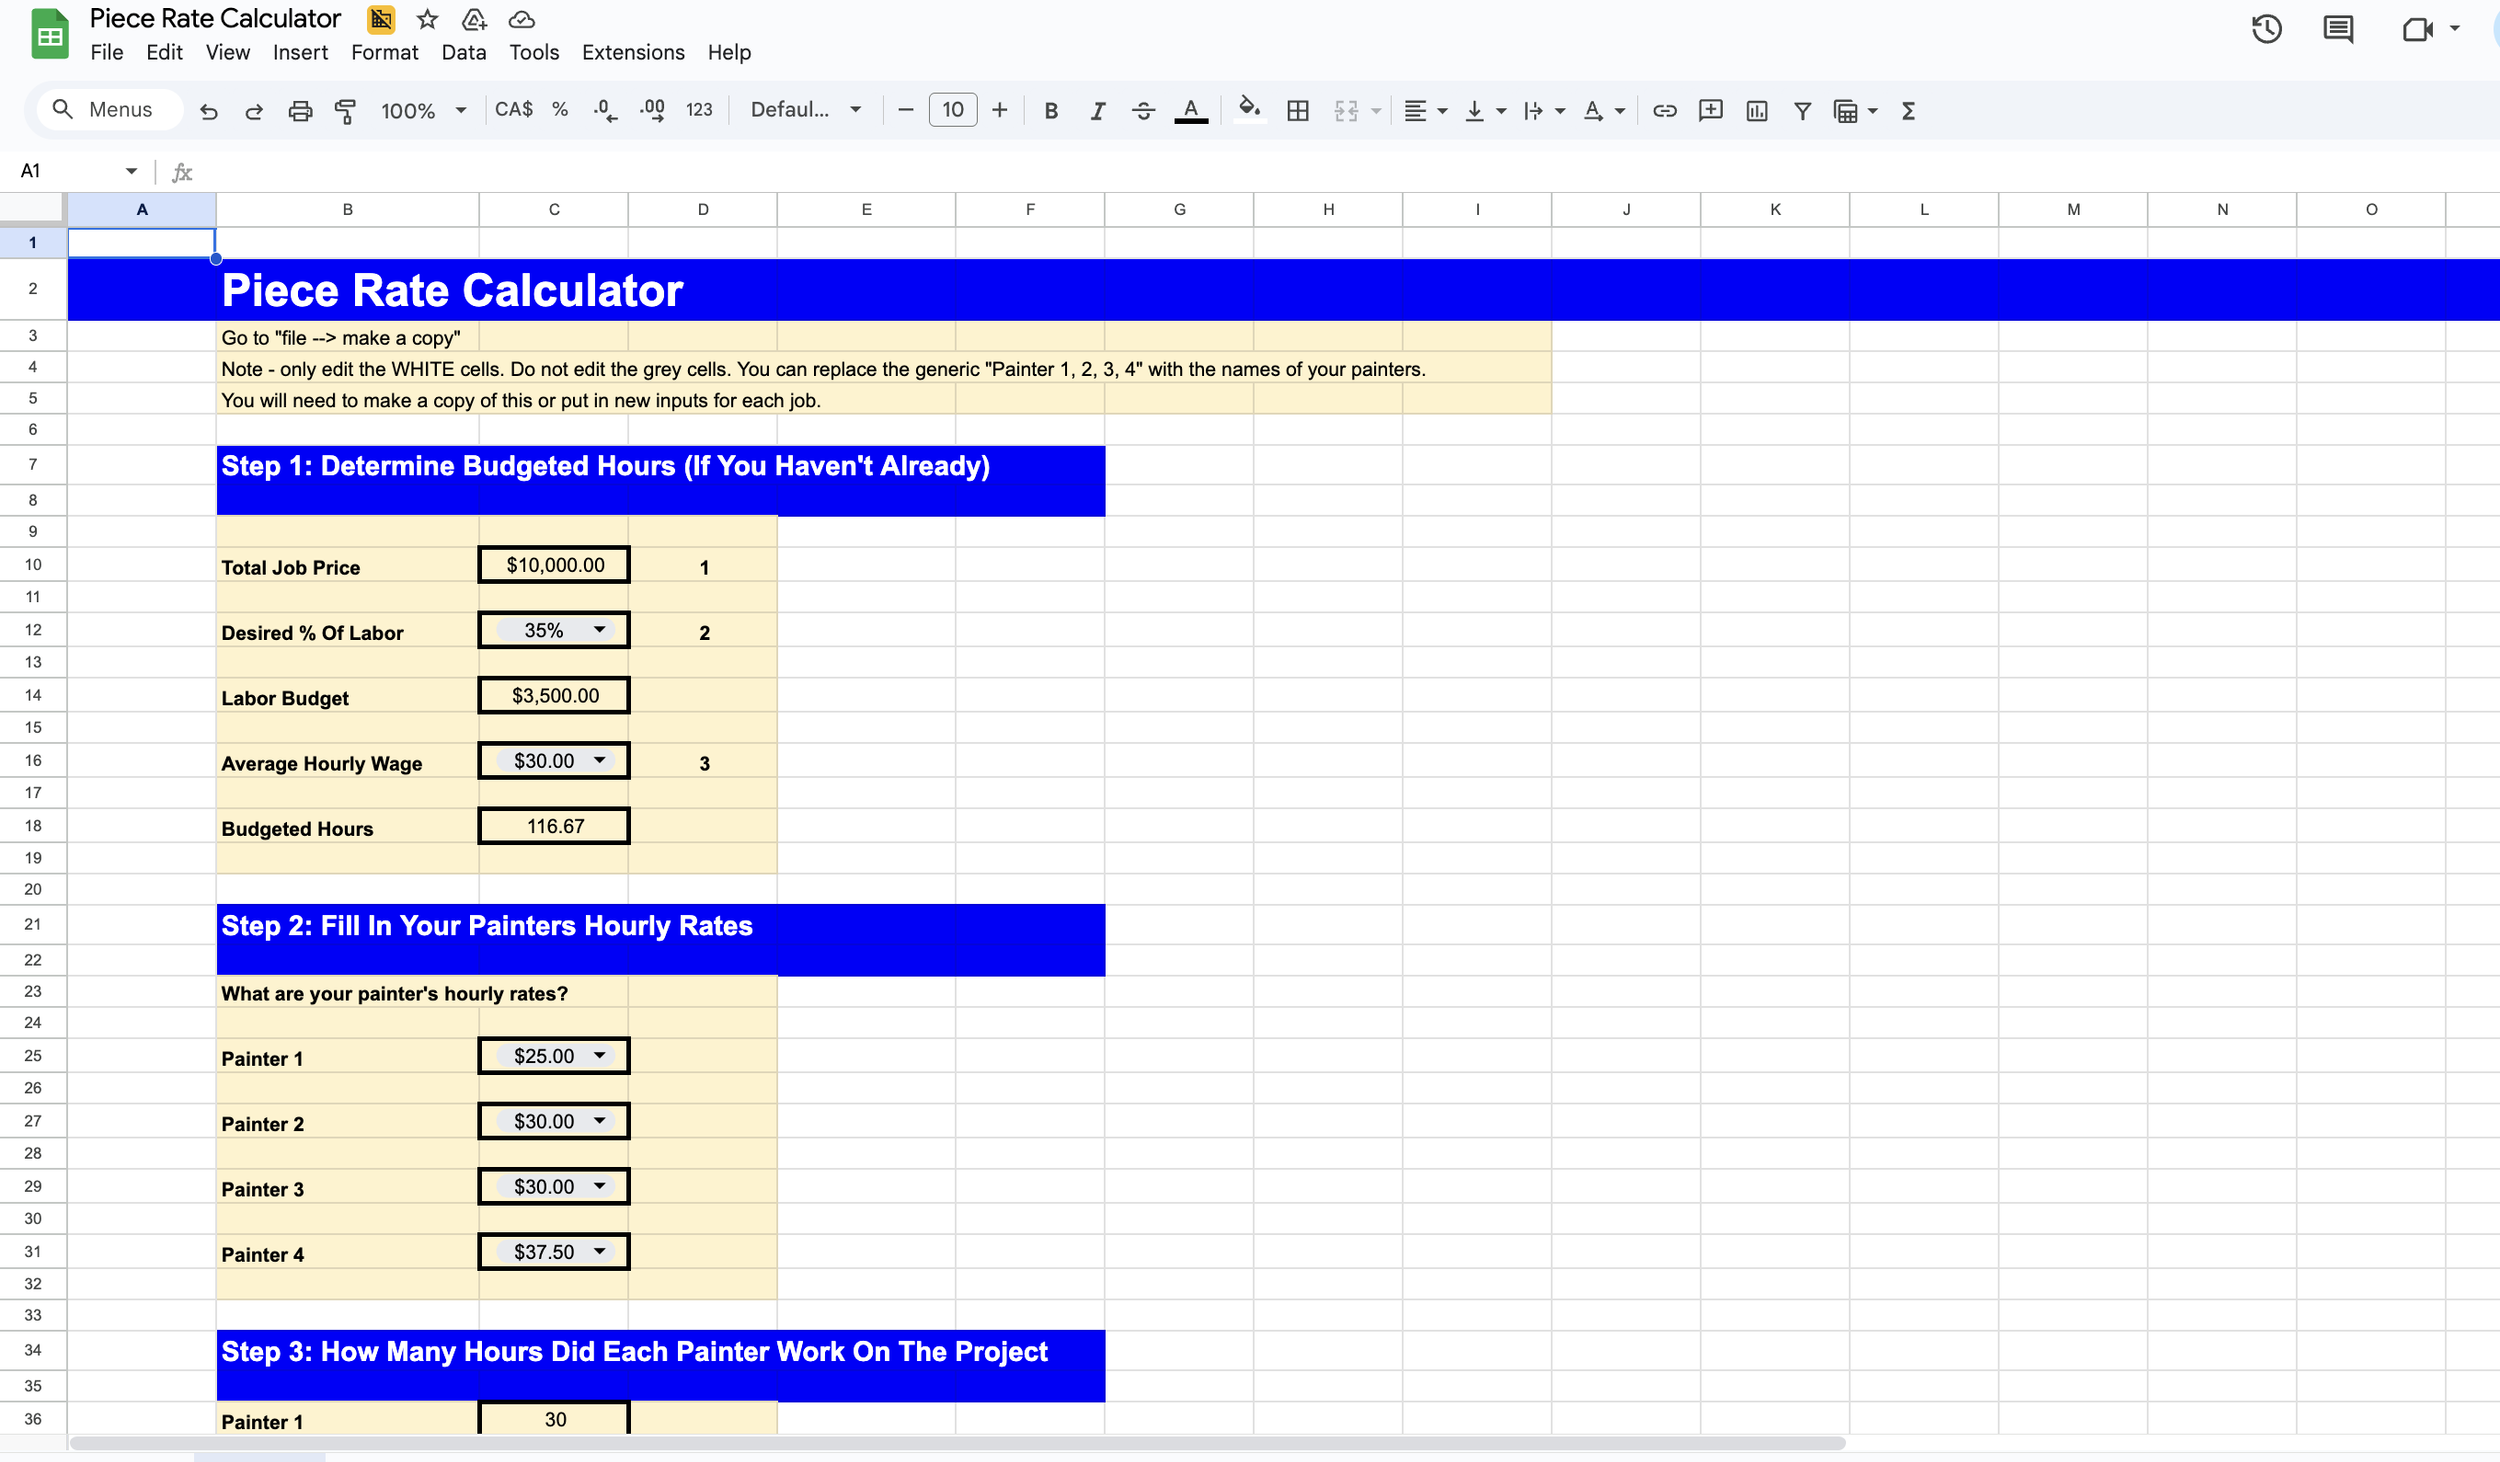
Task: Click the Insert comment icon
Action: tap(1711, 111)
